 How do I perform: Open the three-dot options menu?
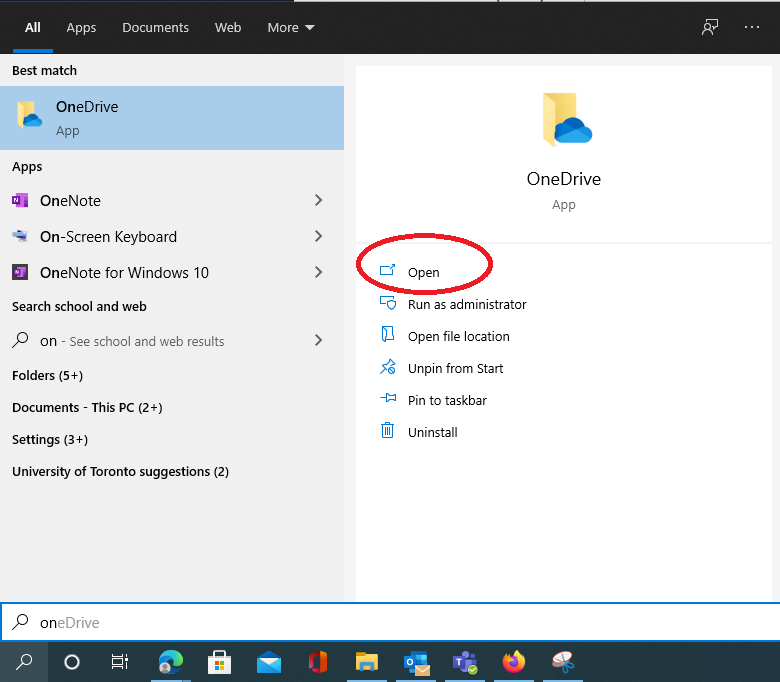point(752,27)
